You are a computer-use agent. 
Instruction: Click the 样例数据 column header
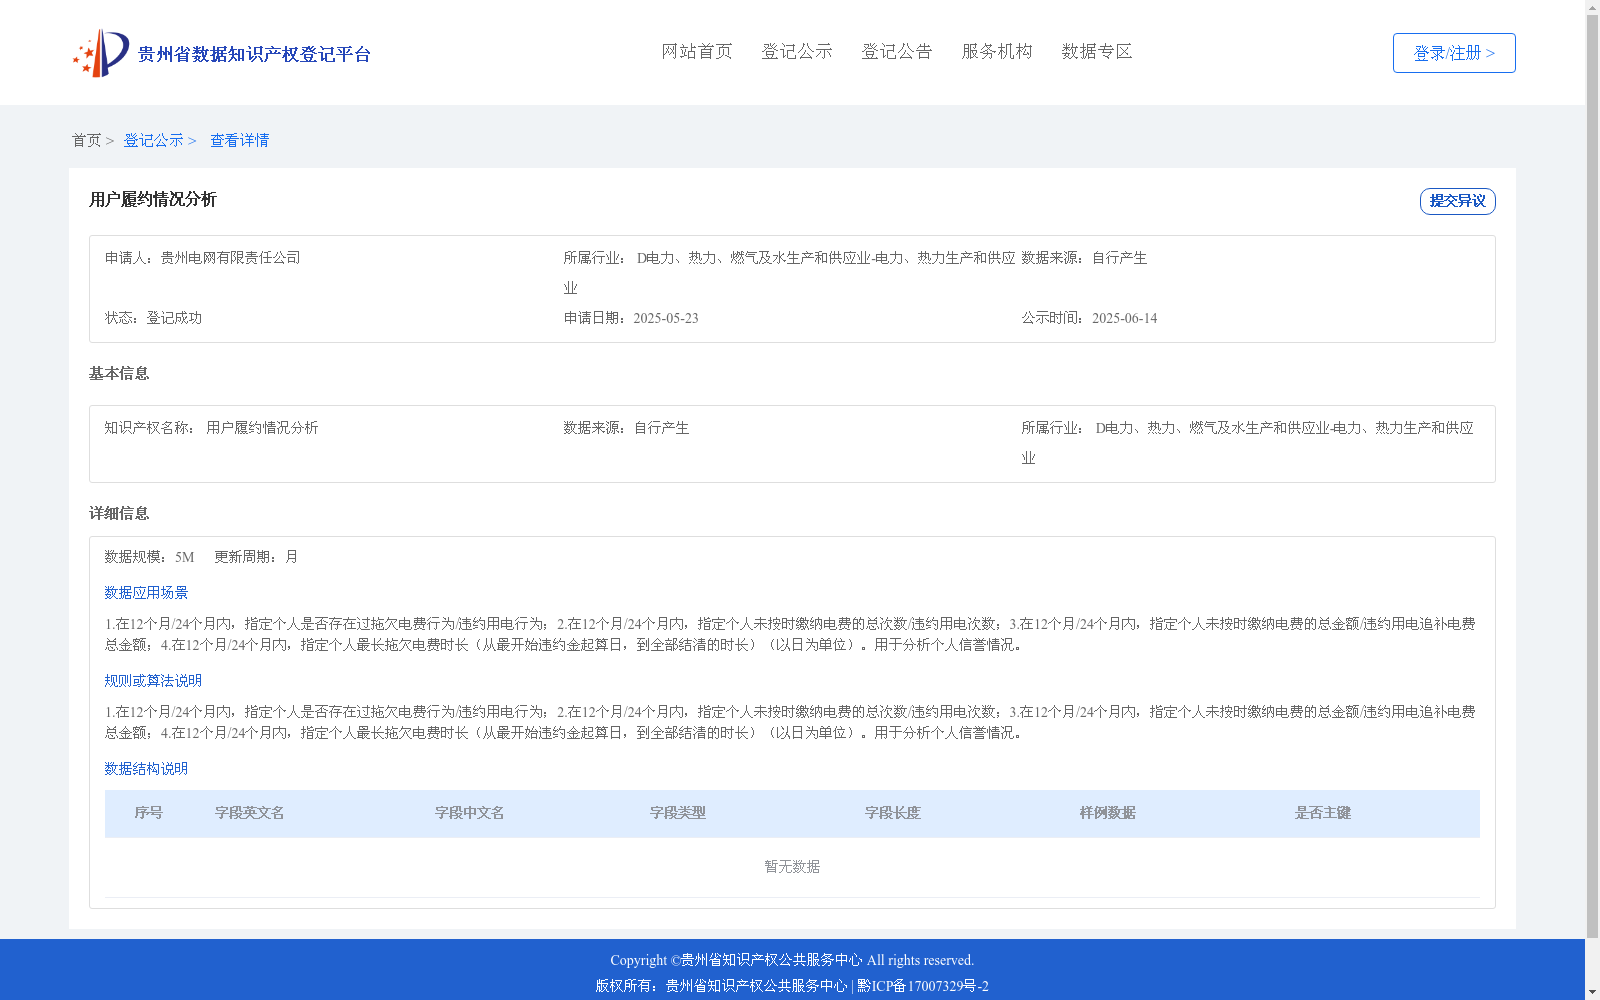[x=1108, y=813]
